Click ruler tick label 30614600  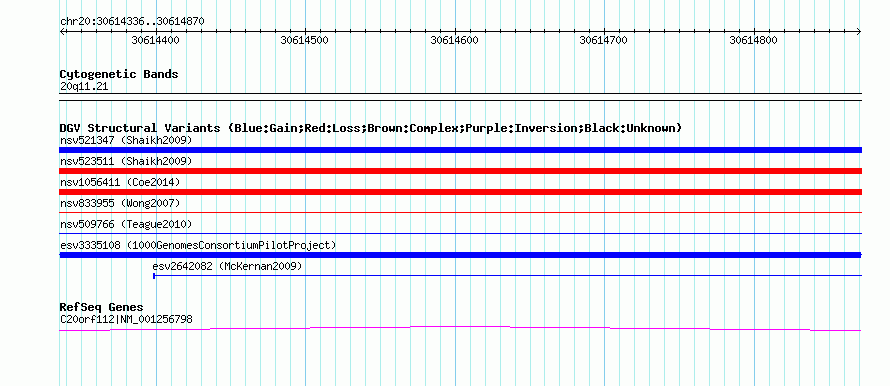tap(454, 40)
